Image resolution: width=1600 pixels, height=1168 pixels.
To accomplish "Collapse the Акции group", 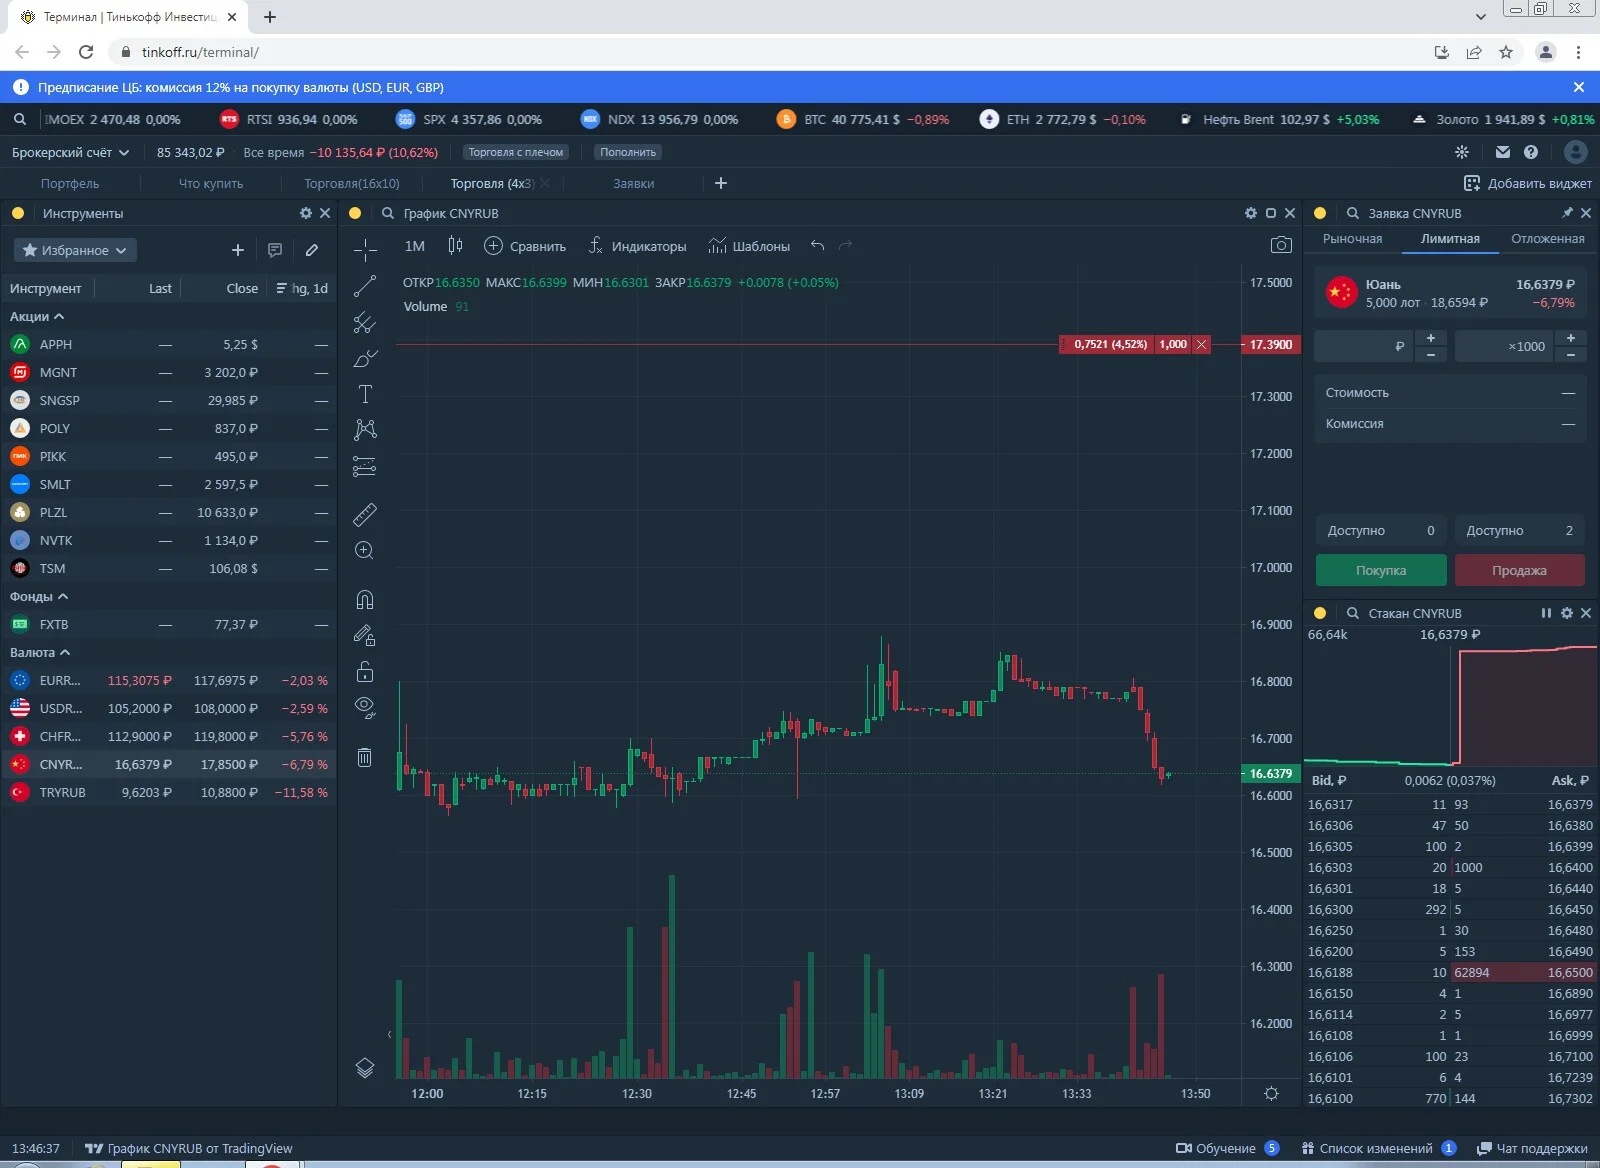I will point(37,316).
